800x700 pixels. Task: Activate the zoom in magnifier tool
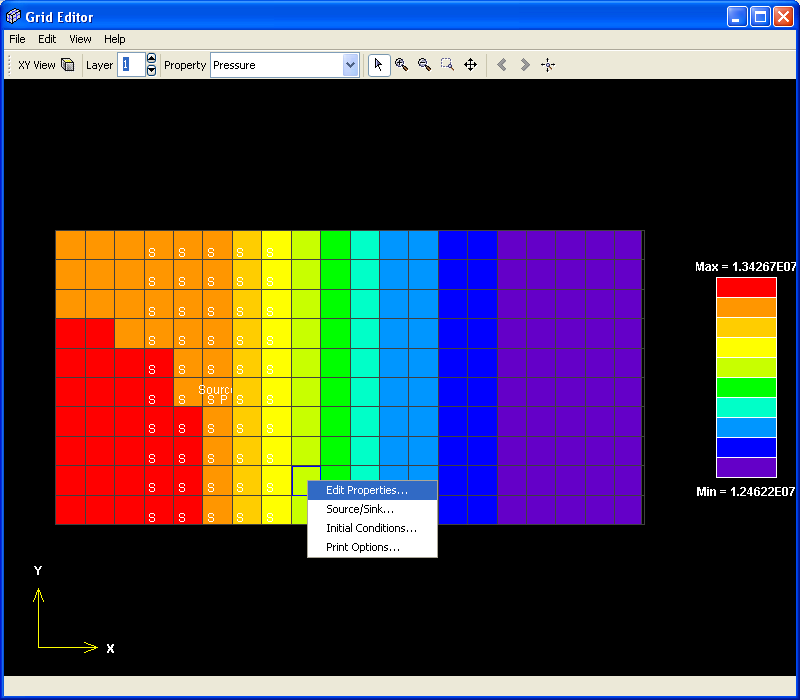401,65
